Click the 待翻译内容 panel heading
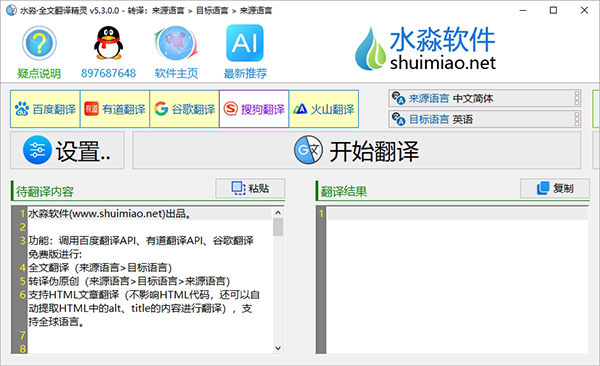The image size is (600, 366). (x=45, y=191)
